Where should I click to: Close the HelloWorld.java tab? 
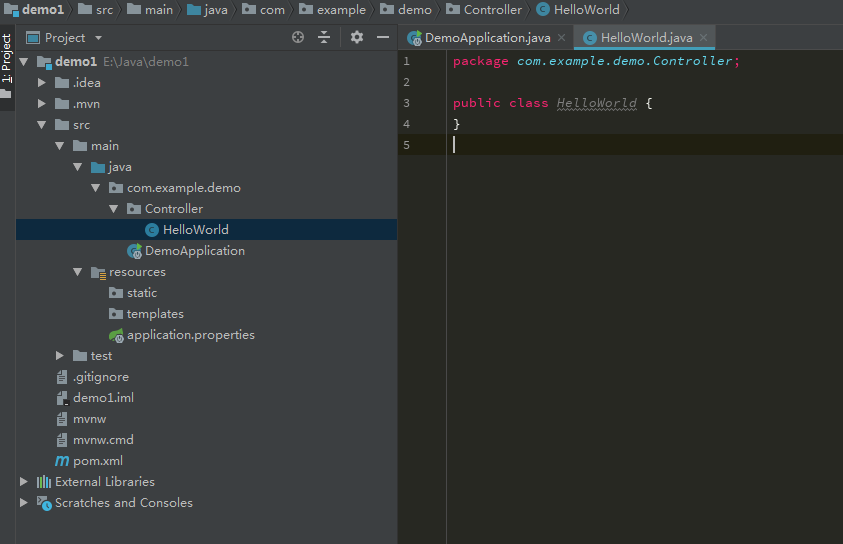pyautogui.click(x=703, y=38)
